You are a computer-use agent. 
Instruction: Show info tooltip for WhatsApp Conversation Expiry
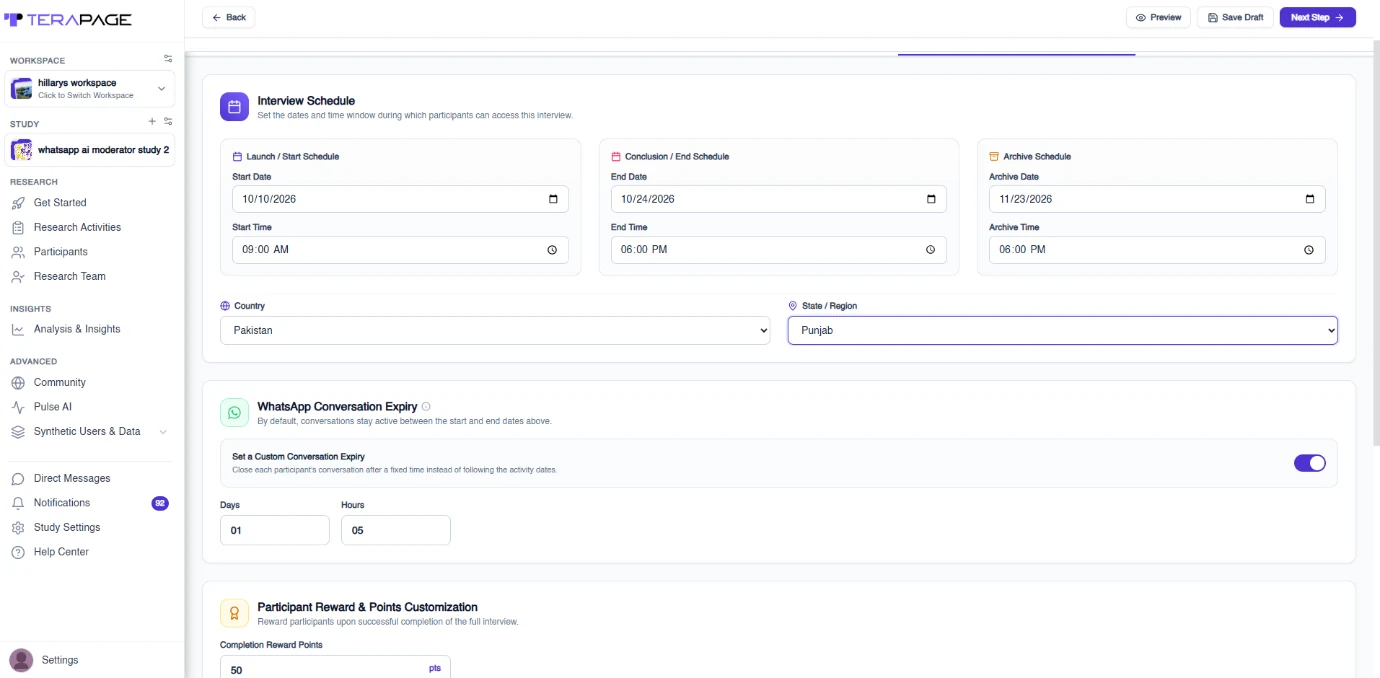[x=426, y=407]
